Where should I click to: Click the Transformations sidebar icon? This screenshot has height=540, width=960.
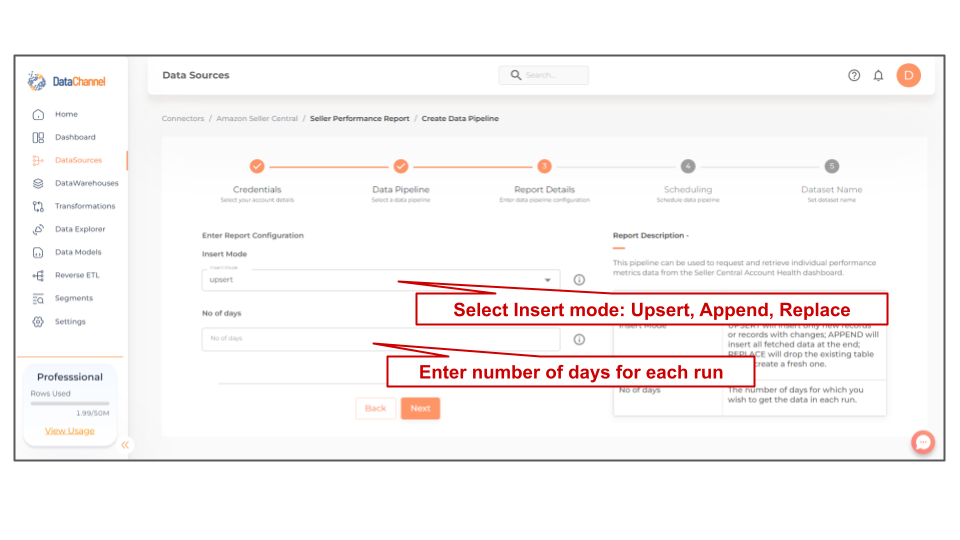(38, 206)
